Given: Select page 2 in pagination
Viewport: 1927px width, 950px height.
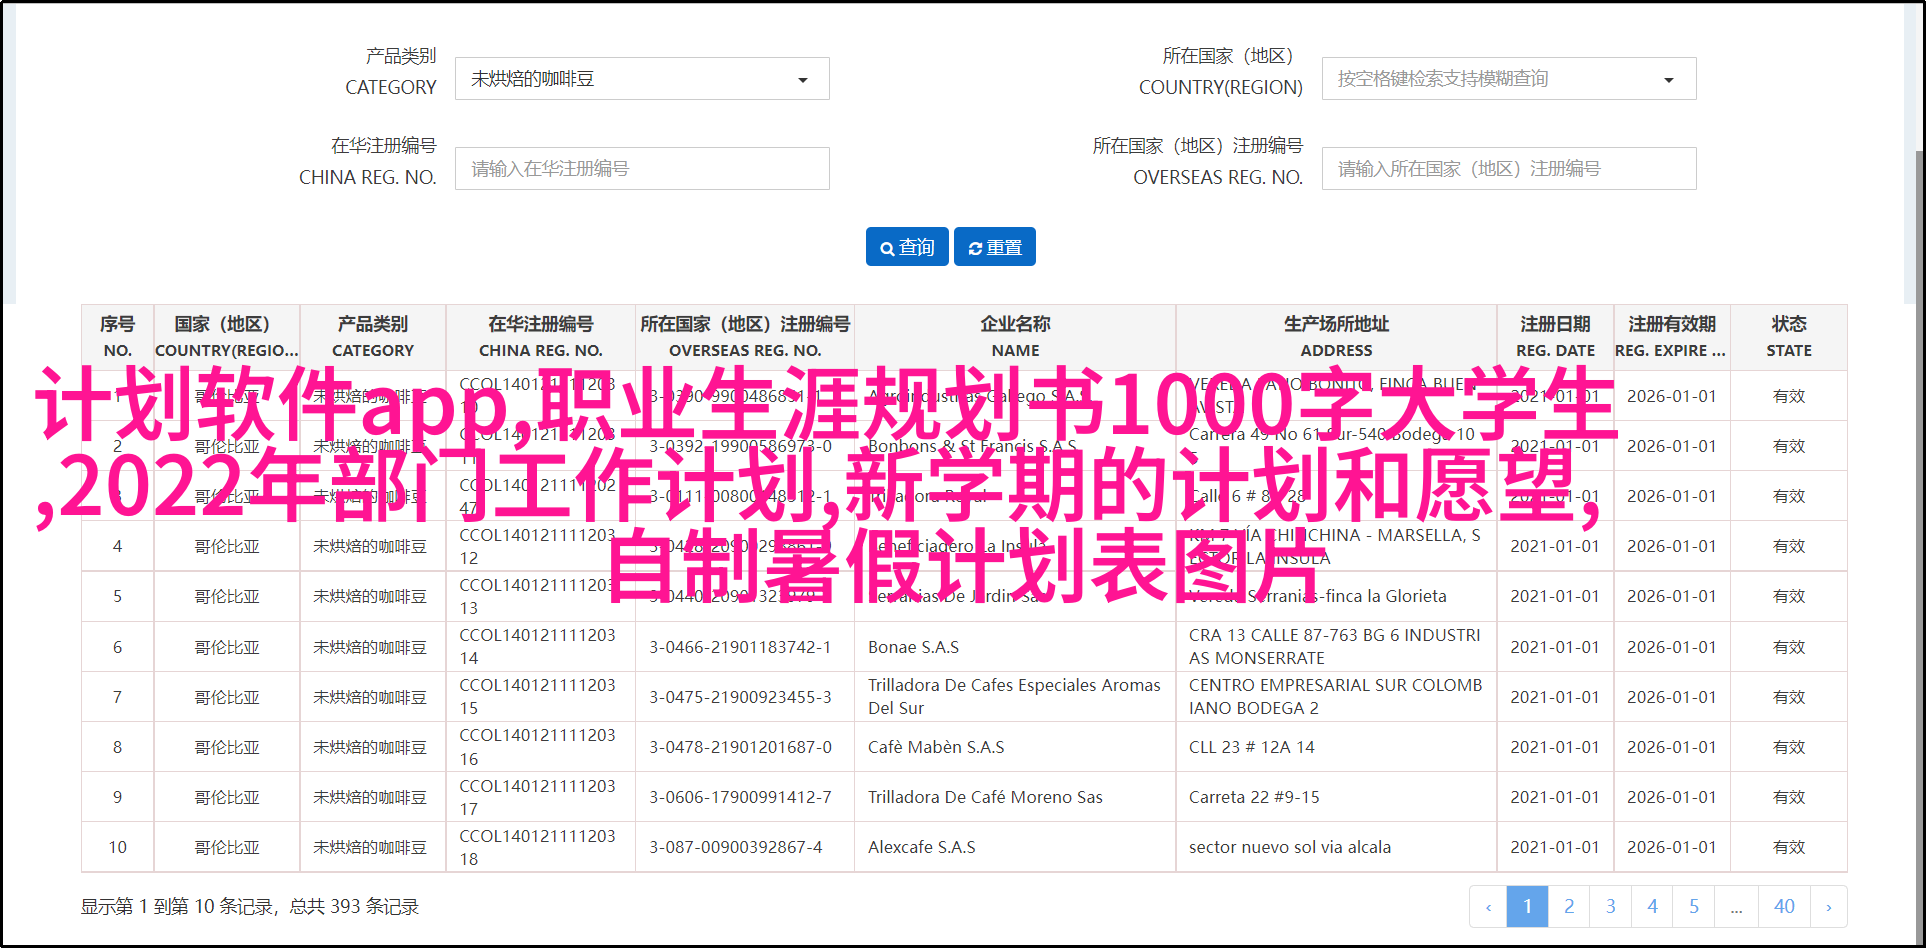Looking at the screenshot, I should 1569,907.
